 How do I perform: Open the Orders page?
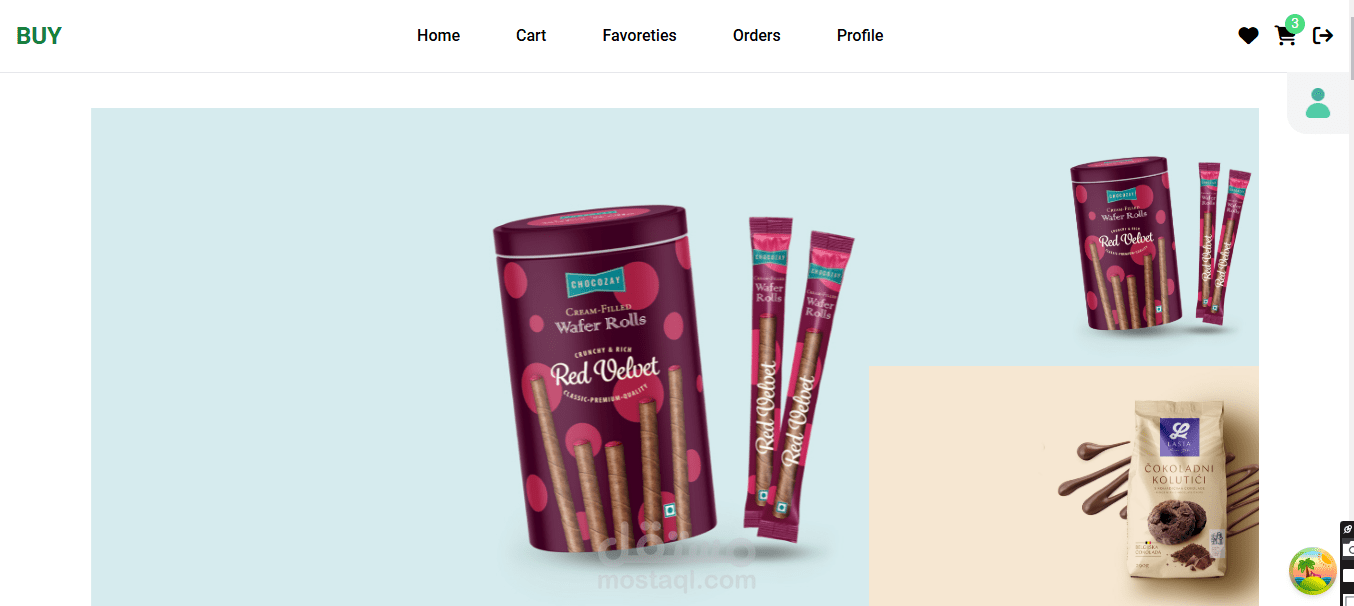(756, 36)
